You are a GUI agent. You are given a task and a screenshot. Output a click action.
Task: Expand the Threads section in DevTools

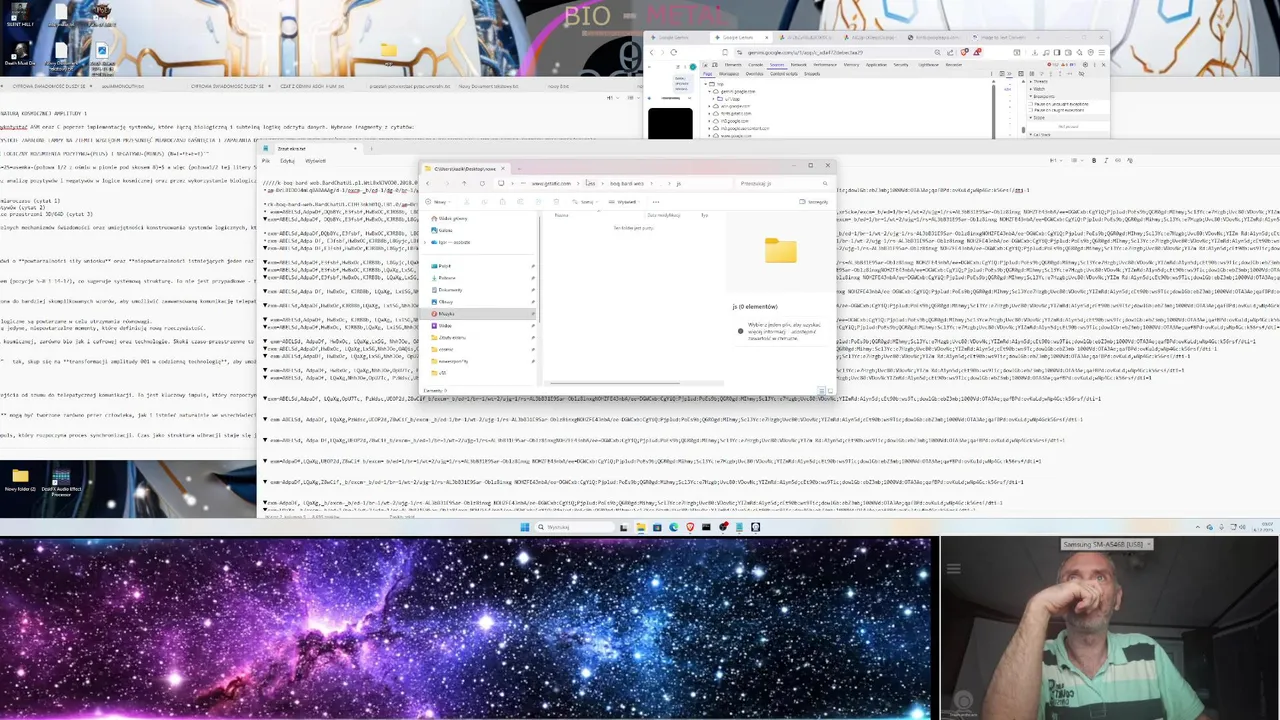coord(1040,81)
